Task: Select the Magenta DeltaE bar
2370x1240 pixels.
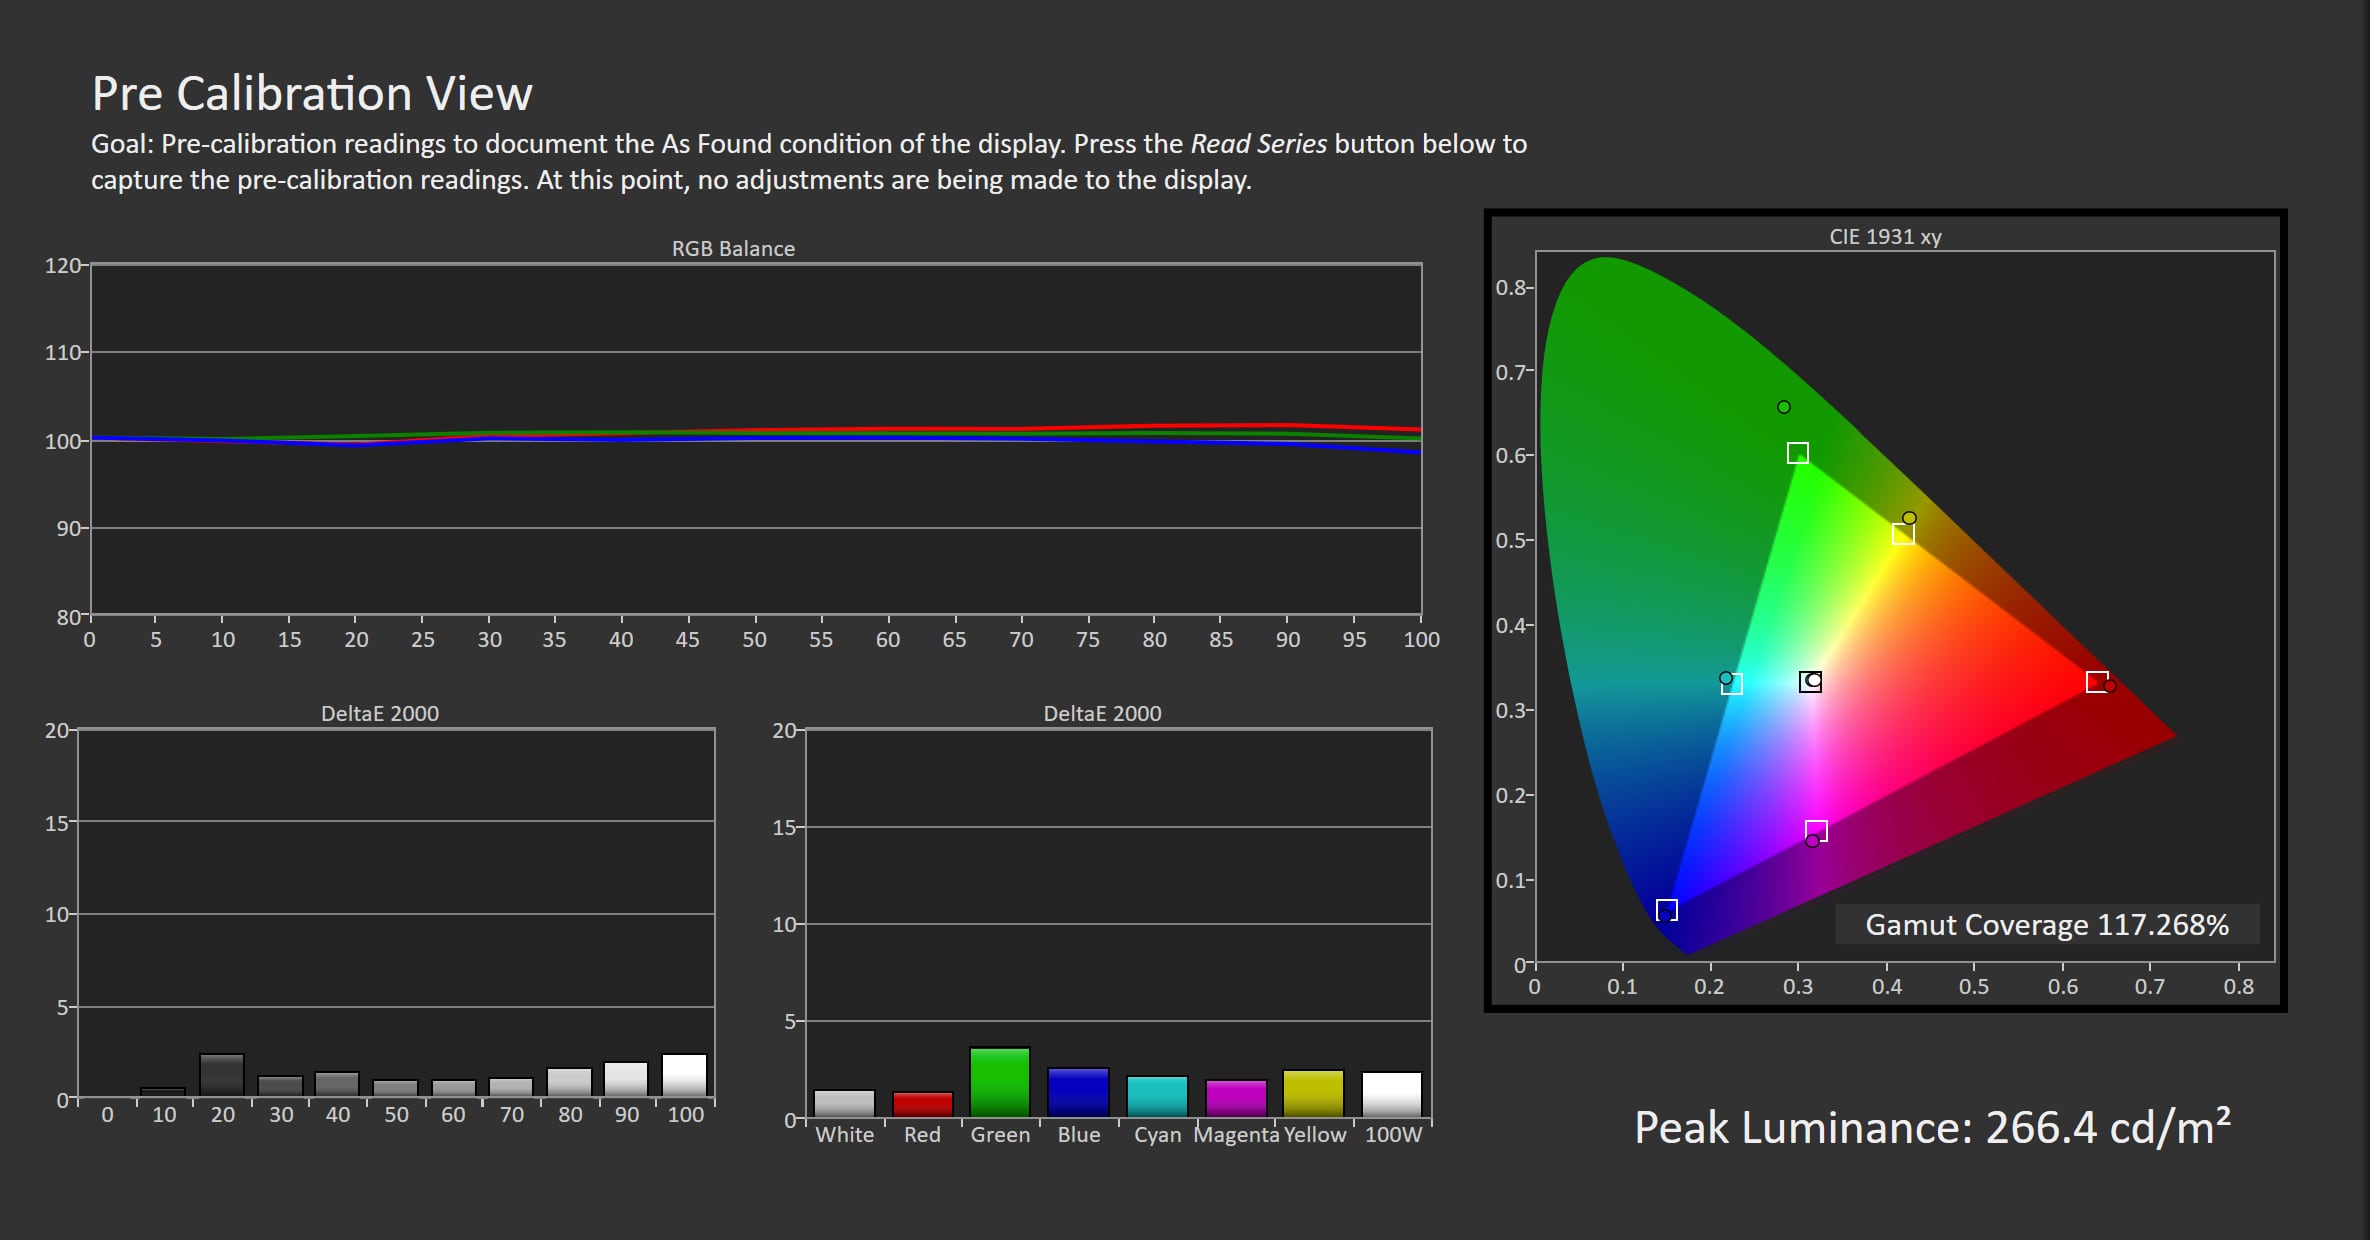Action: [1236, 1098]
